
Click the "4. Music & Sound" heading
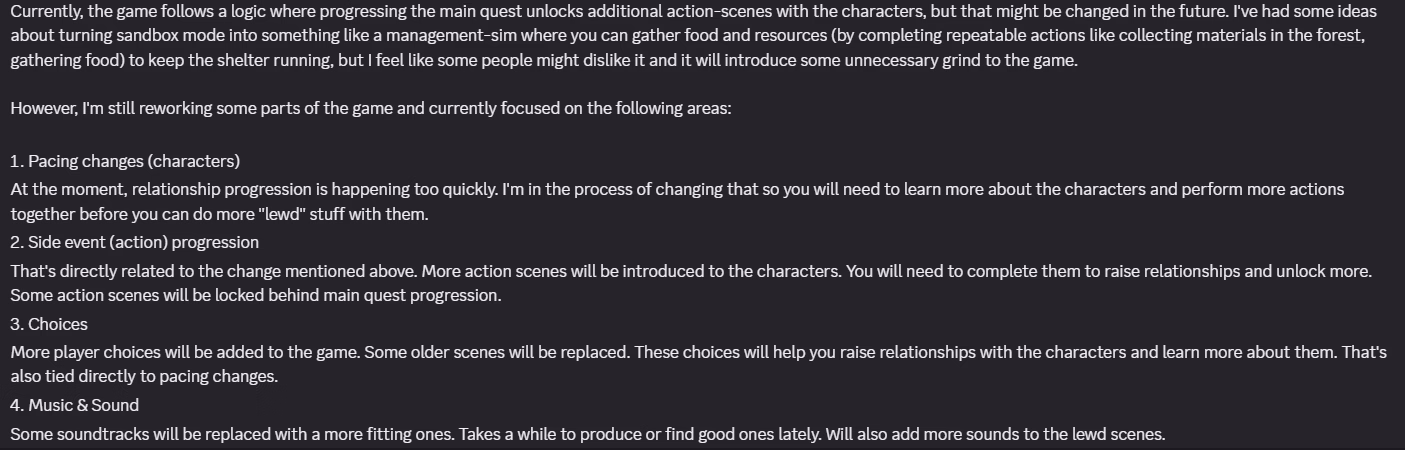tap(75, 405)
